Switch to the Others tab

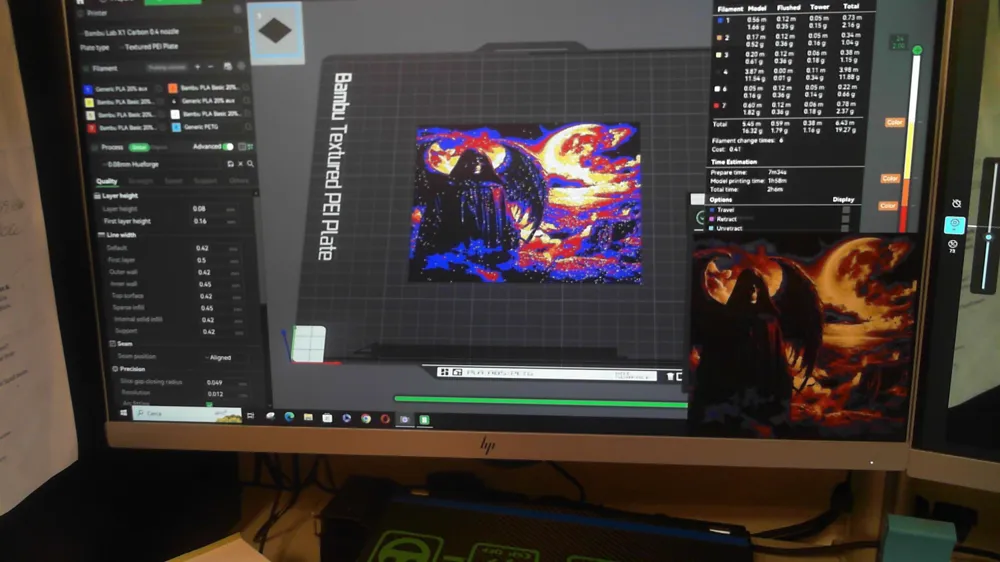click(239, 181)
